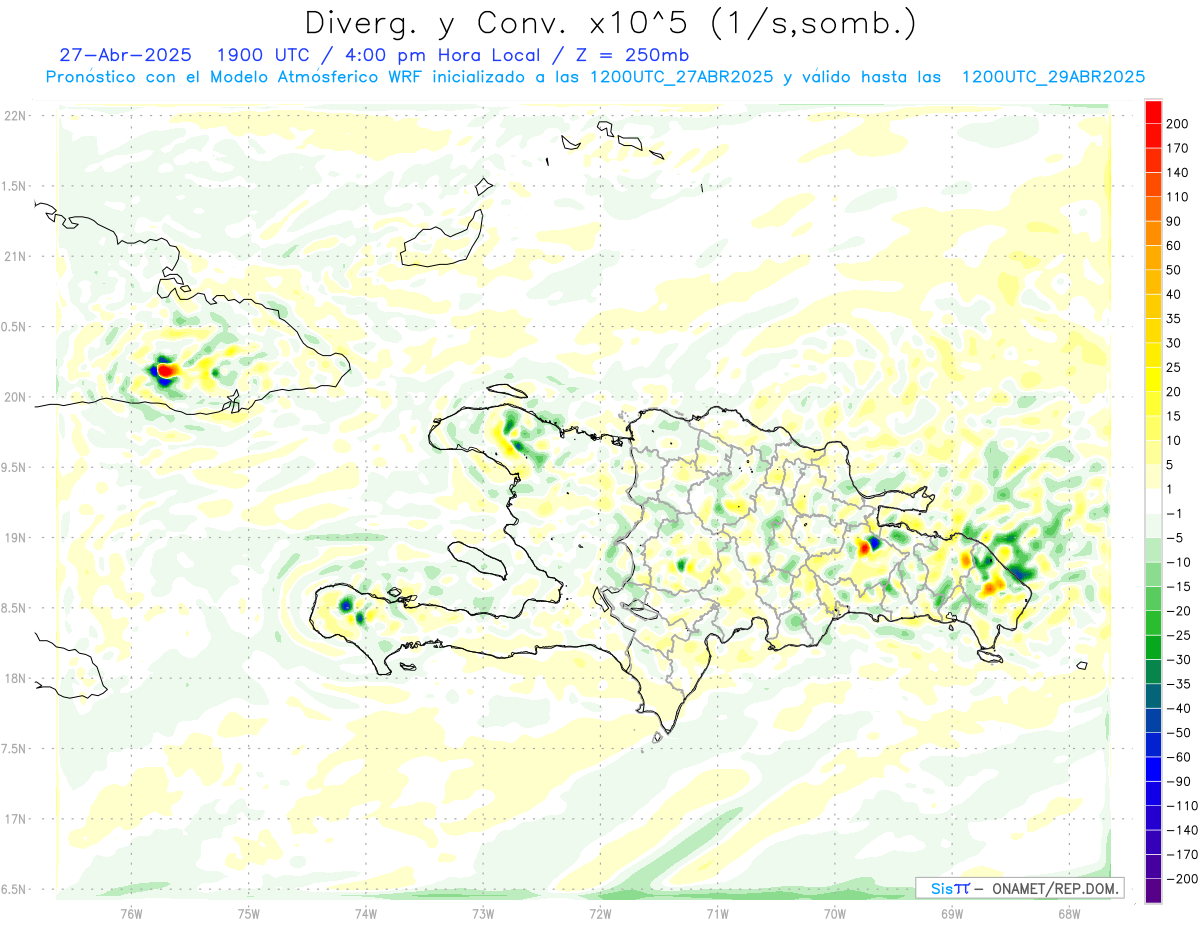Click the "73W" longitude label
1200x927 pixels.
click(483, 912)
